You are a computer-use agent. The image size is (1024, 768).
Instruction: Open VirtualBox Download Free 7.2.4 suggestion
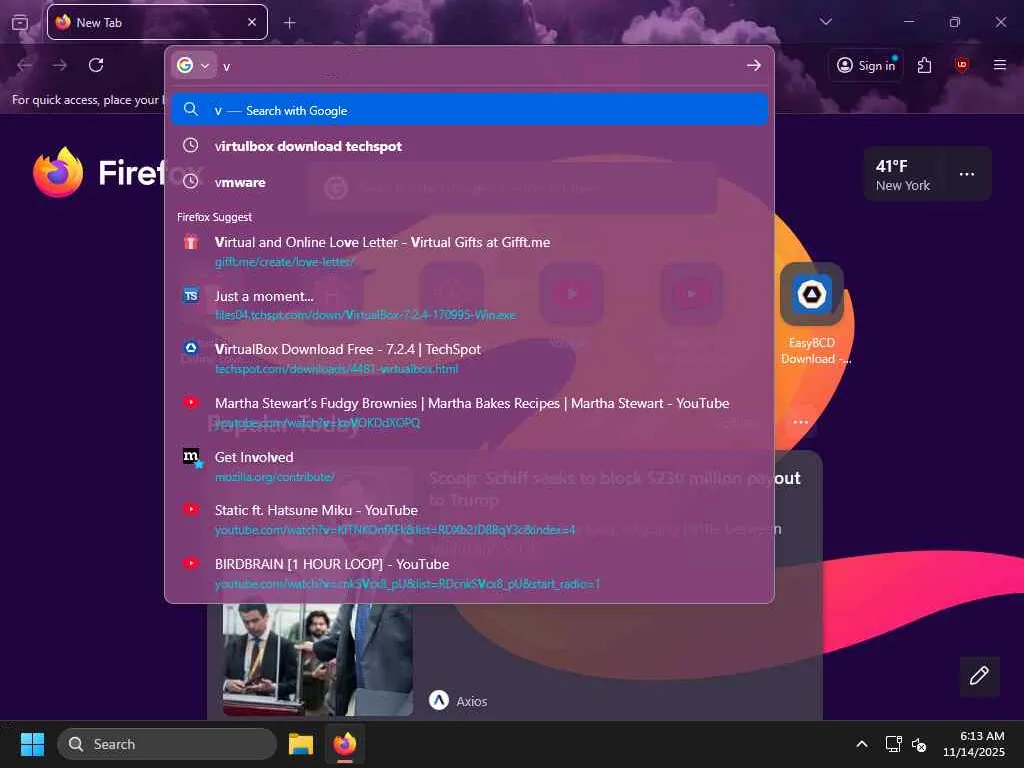pyautogui.click(x=469, y=359)
